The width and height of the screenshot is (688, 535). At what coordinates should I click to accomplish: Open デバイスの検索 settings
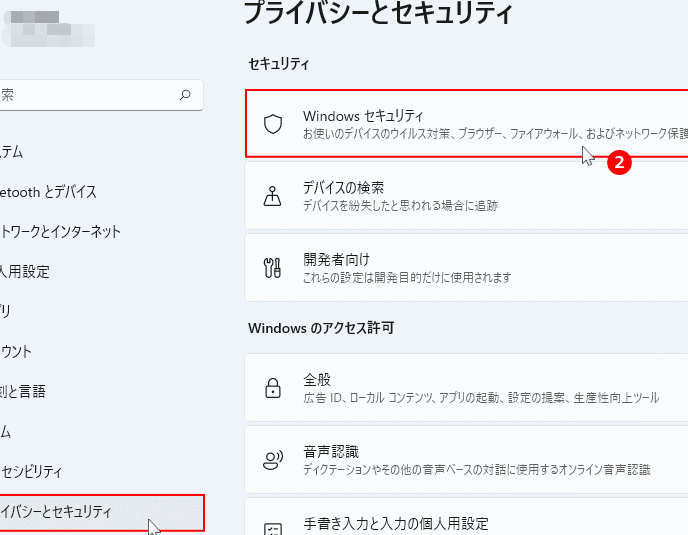[x=466, y=196]
